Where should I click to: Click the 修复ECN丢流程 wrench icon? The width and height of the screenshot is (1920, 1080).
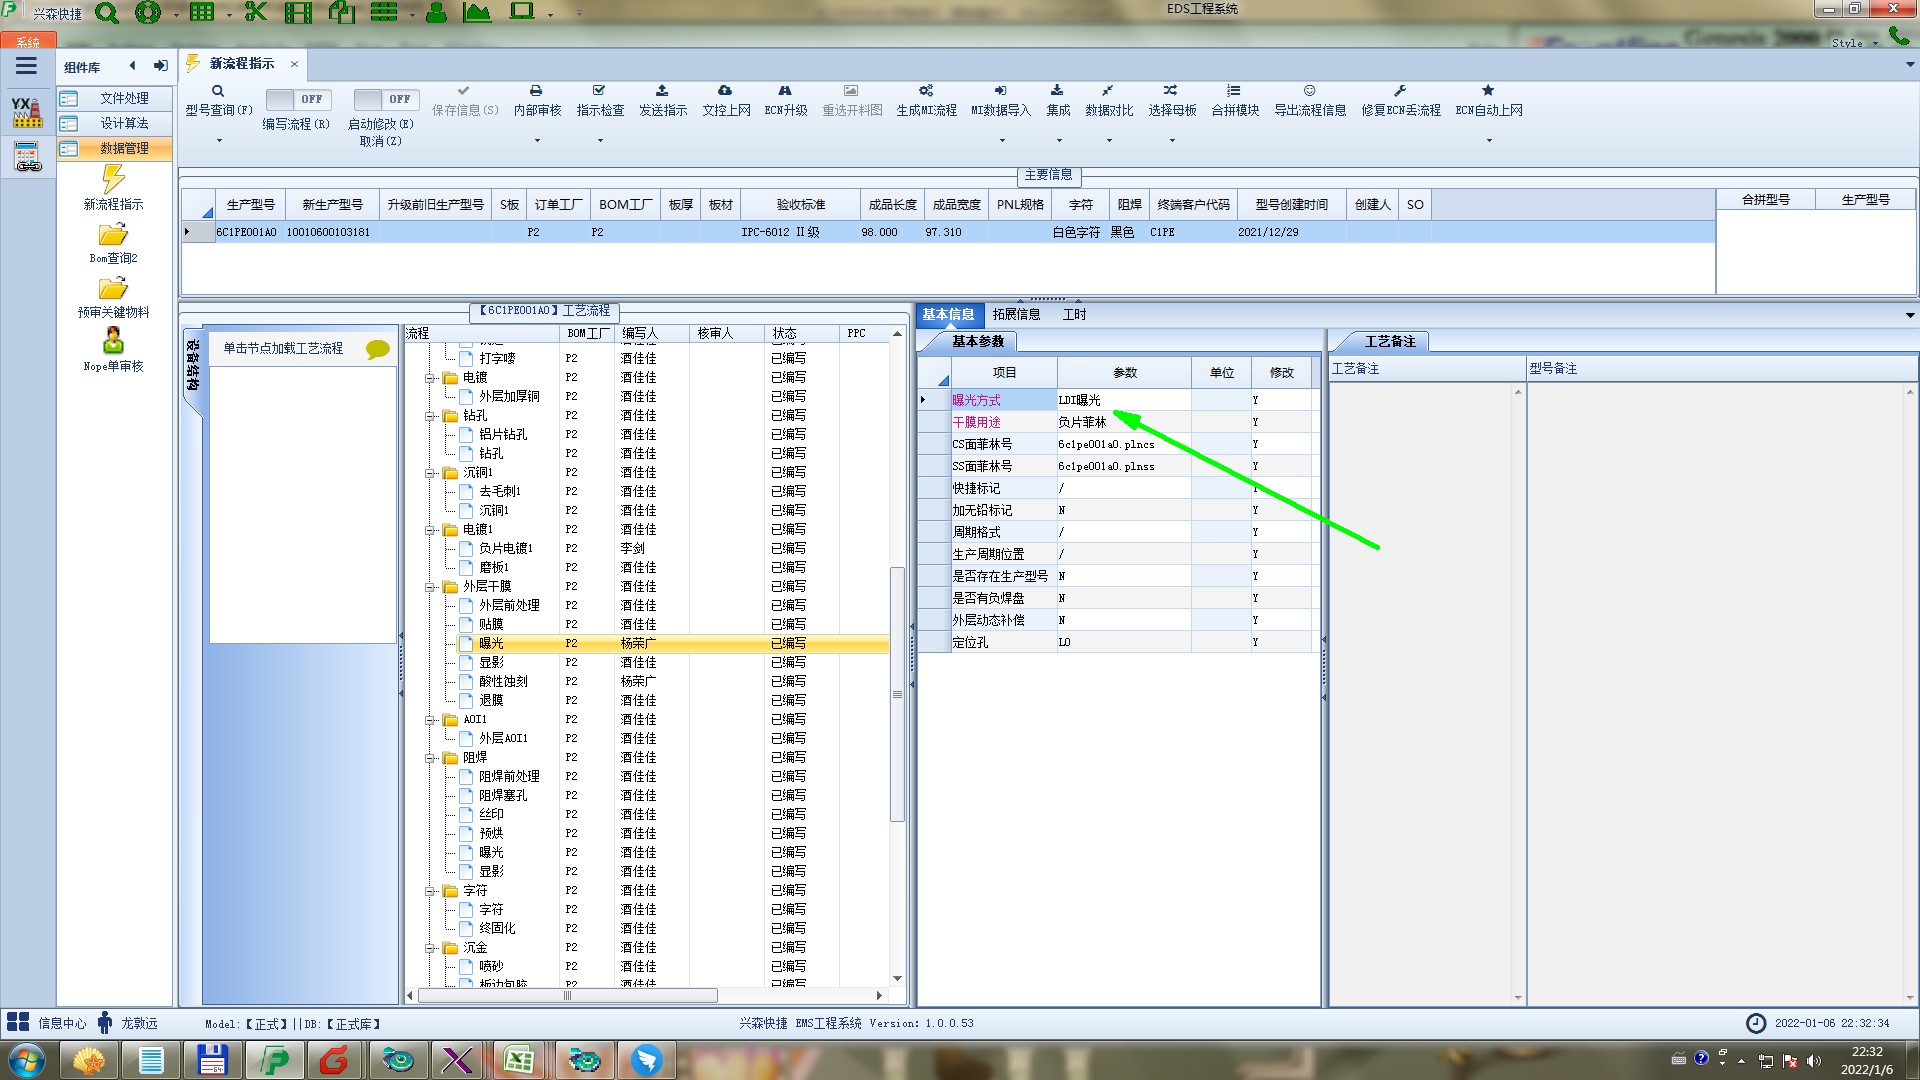pos(1400,91)
